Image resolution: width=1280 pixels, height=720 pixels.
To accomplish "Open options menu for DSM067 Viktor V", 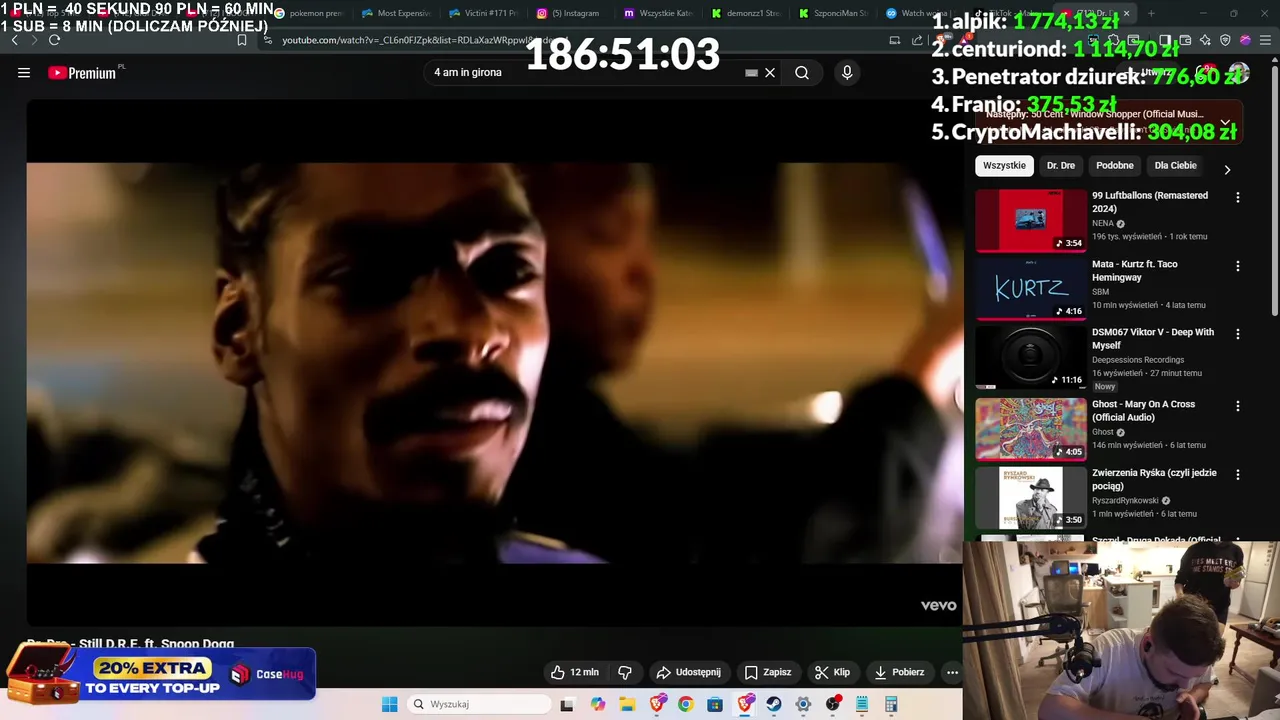I will (1238, 334).
